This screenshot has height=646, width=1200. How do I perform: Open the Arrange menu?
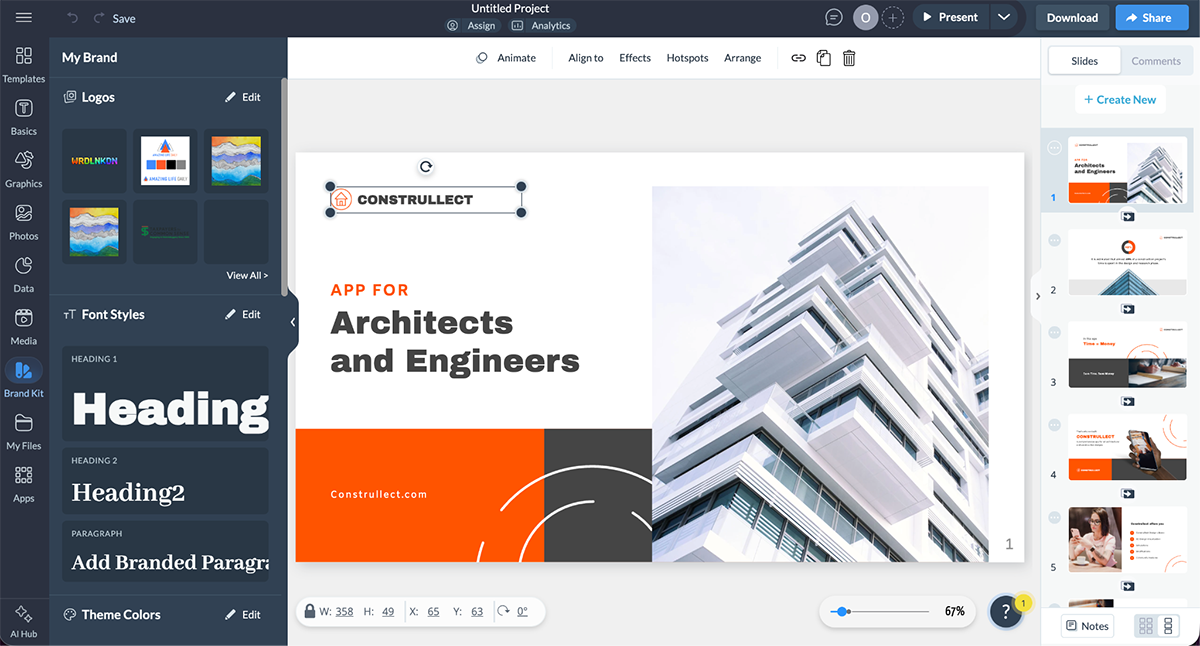(742, 58)
